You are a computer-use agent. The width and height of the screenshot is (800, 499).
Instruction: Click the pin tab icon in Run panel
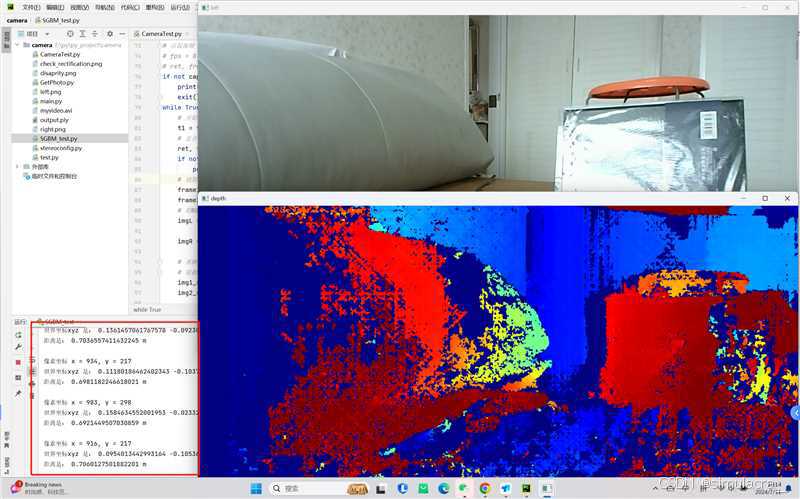pyautogui.click(x=18, y=393)
